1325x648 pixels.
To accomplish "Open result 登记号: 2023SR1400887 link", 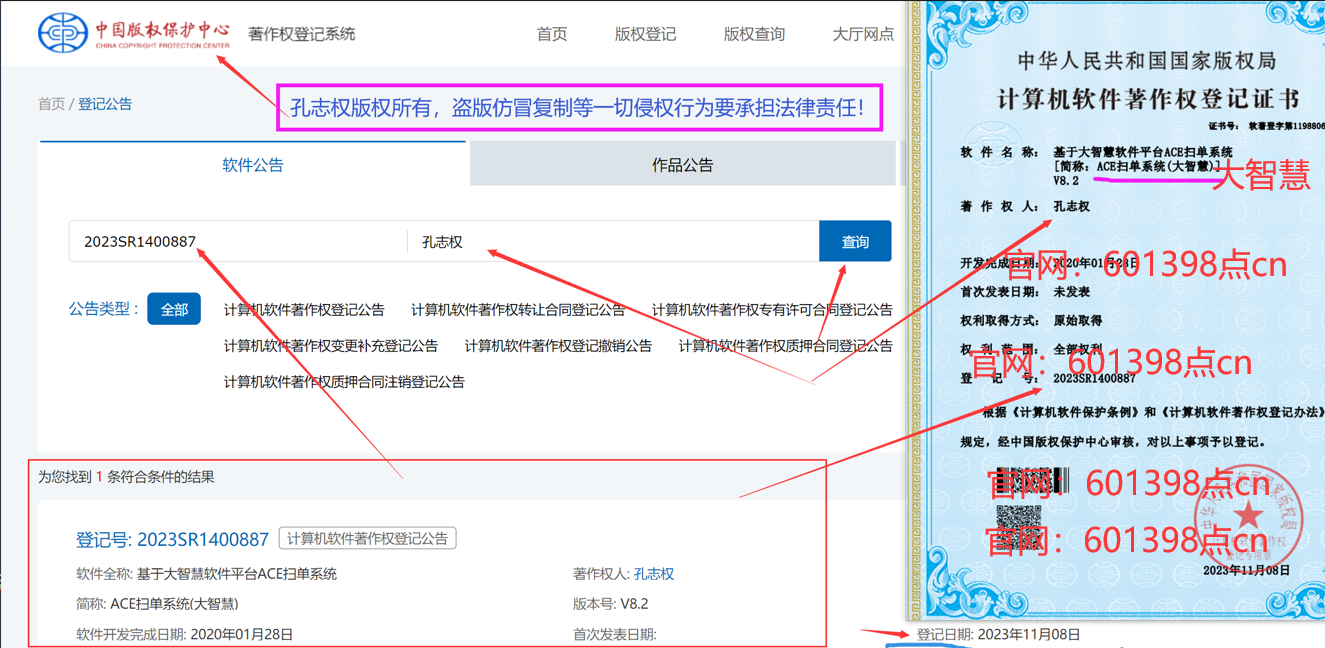I will (x=172, y=539).
